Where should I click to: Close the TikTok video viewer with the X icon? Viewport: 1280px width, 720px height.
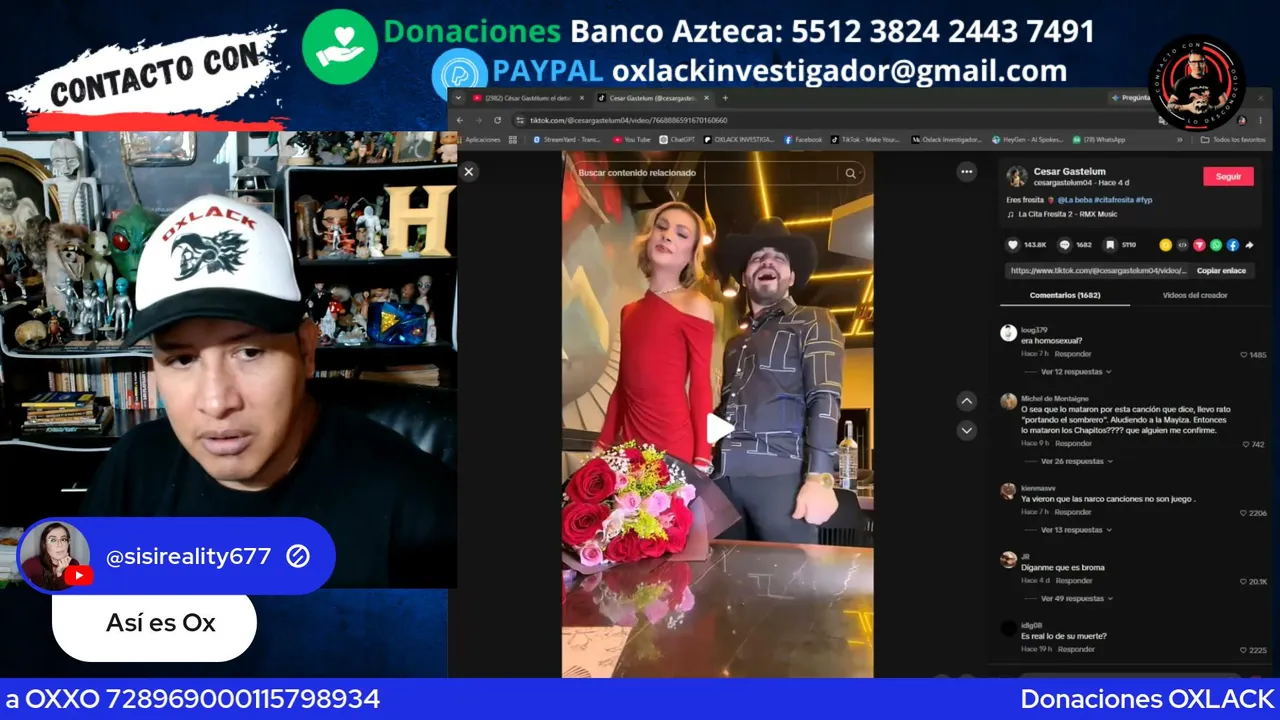point(468,172)
